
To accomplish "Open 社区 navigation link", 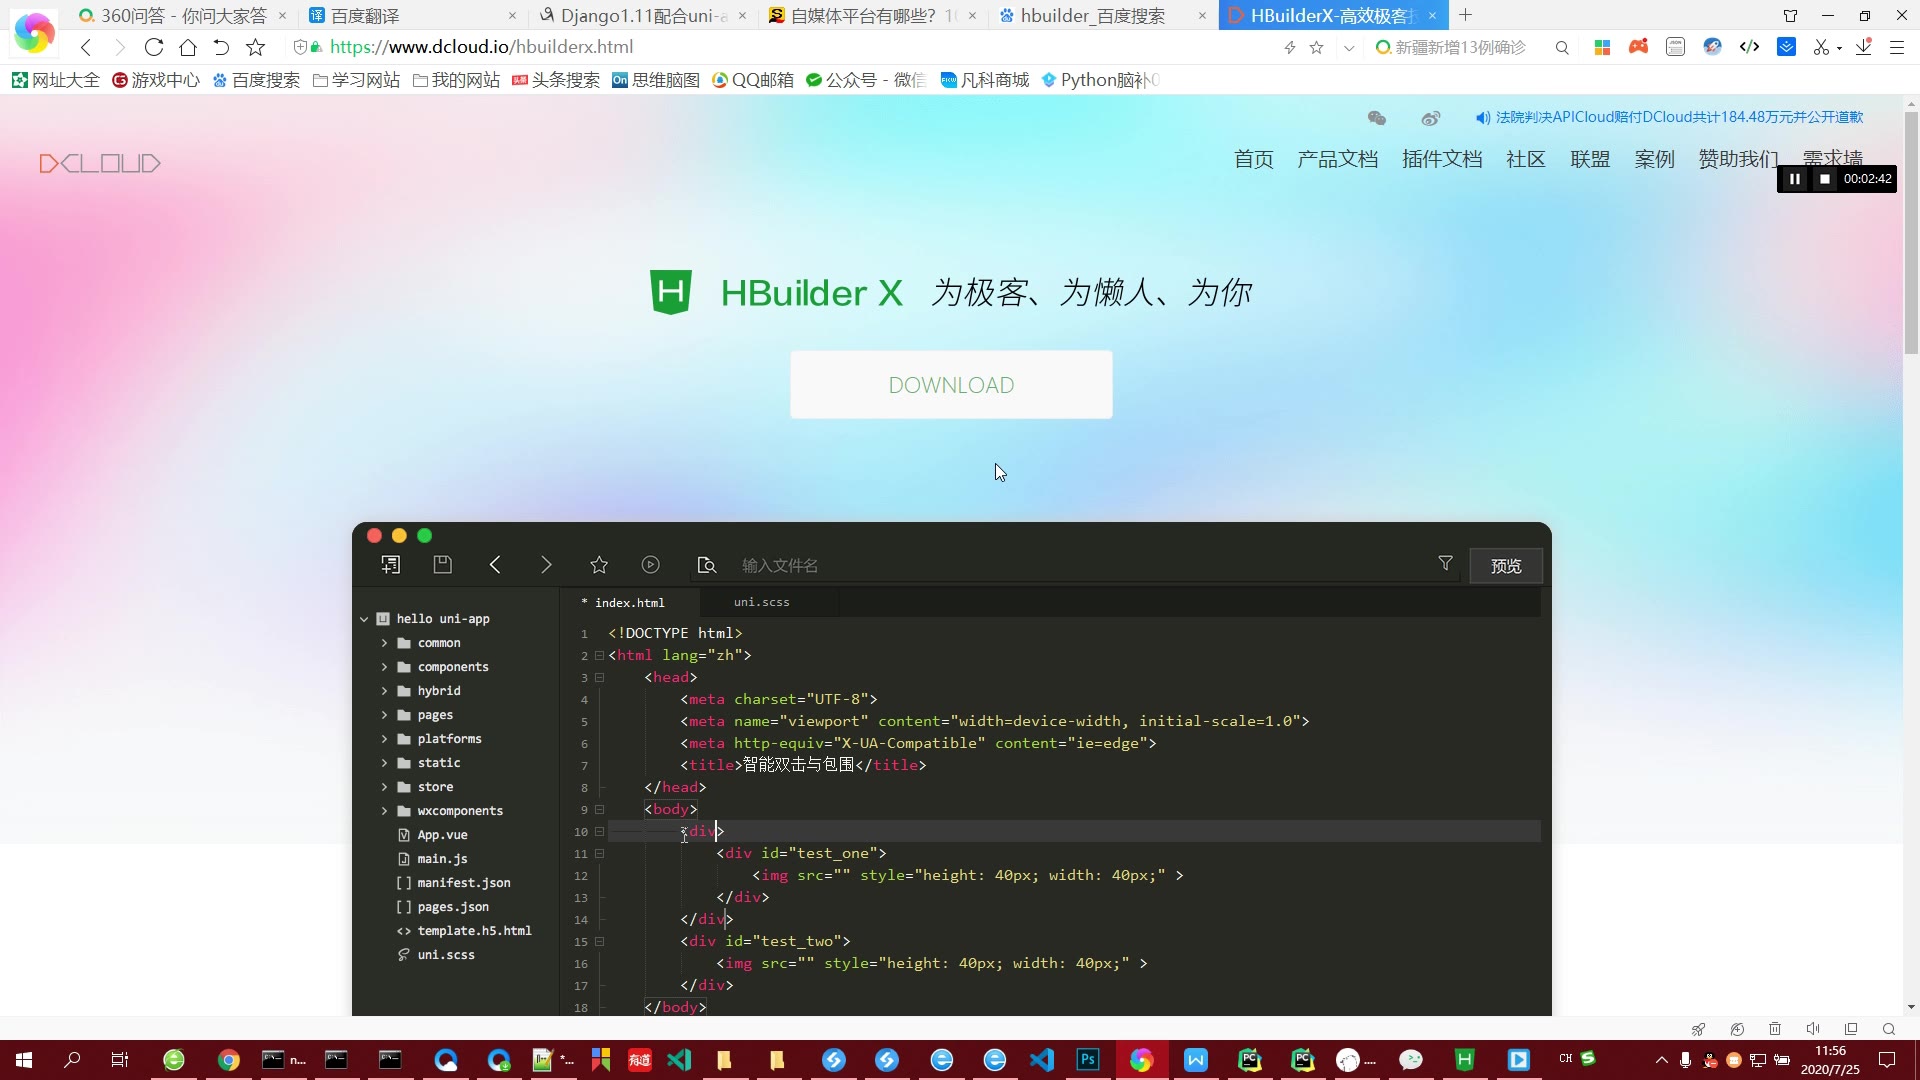I will pyautogui.click(x=1526, y=159).
